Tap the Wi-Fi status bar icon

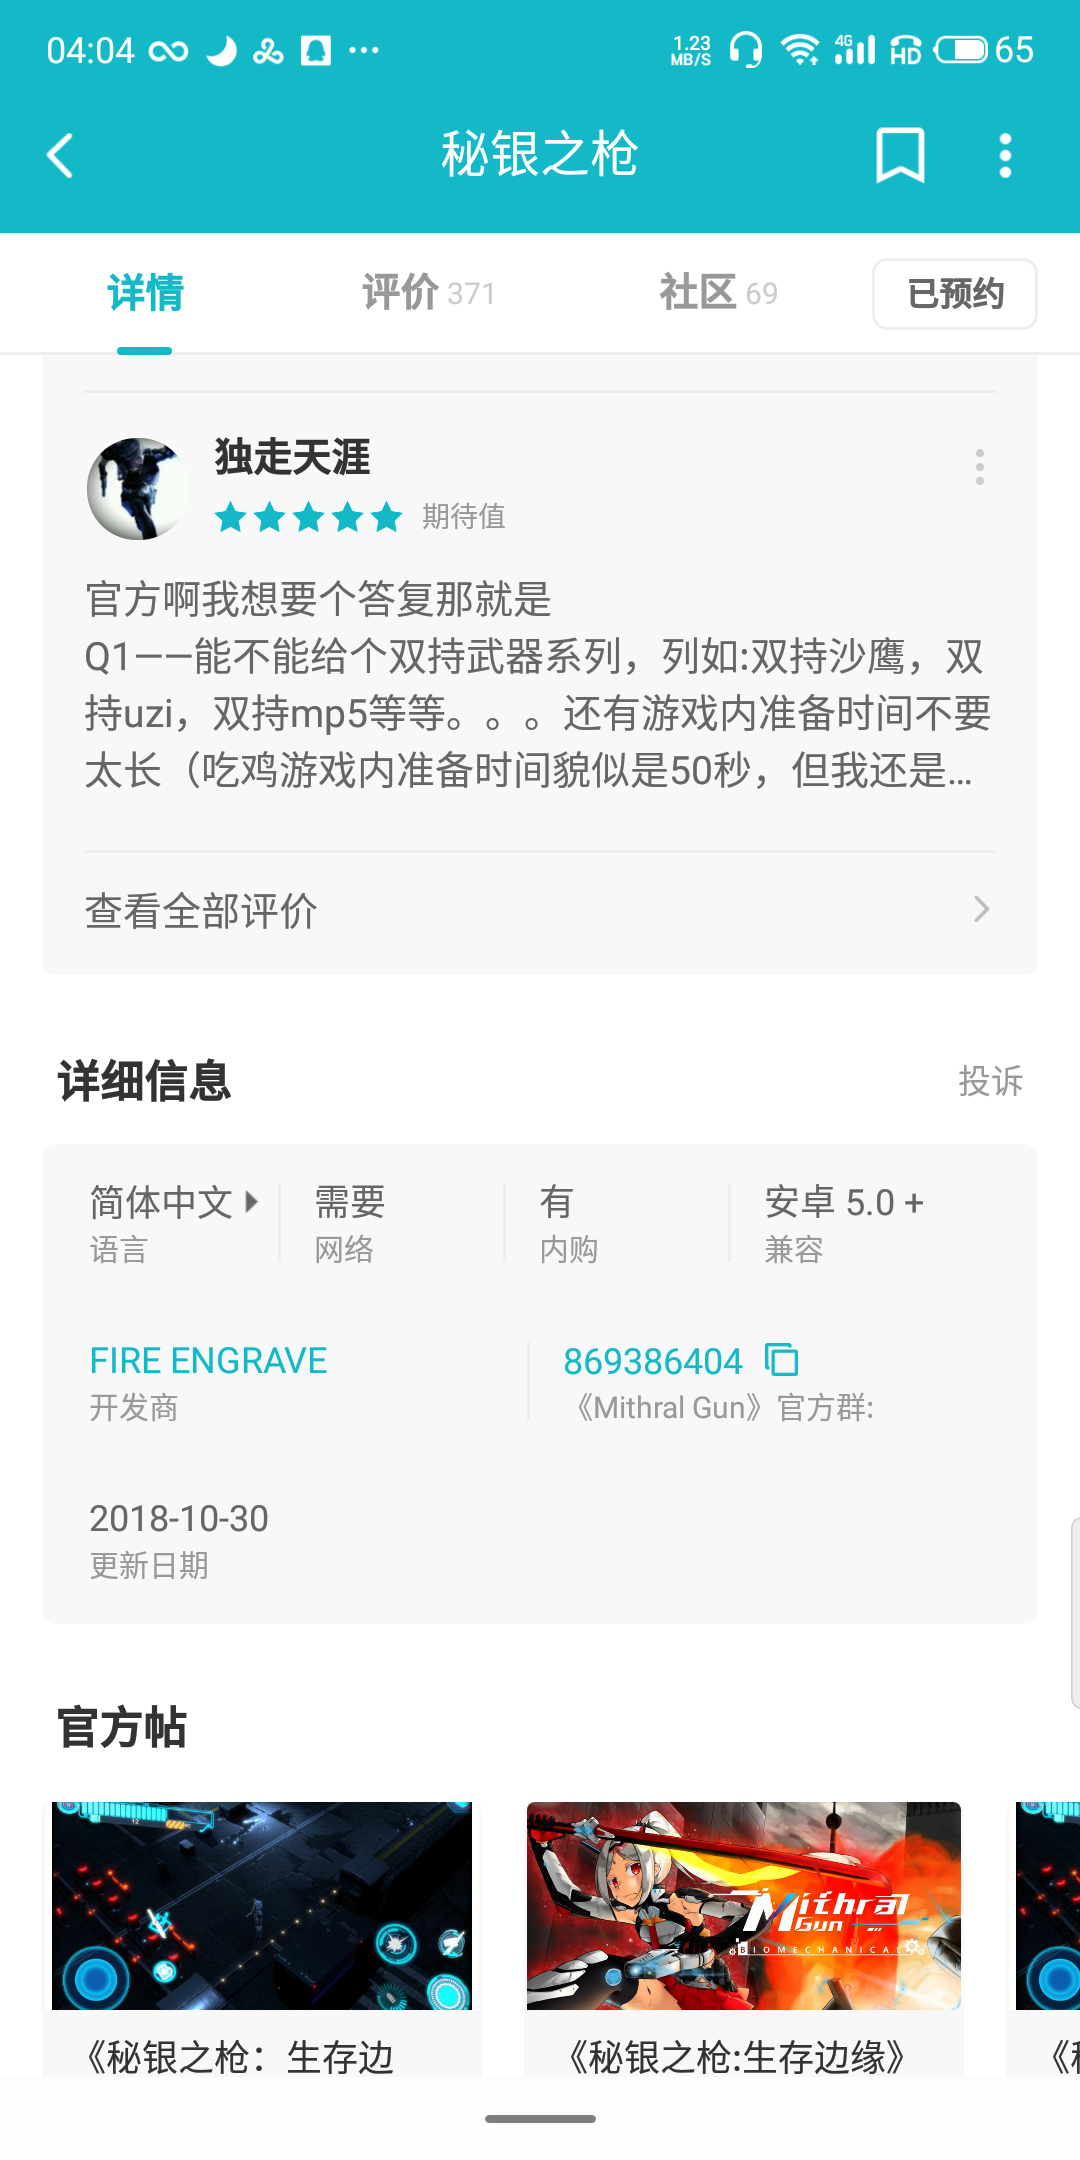799,50
